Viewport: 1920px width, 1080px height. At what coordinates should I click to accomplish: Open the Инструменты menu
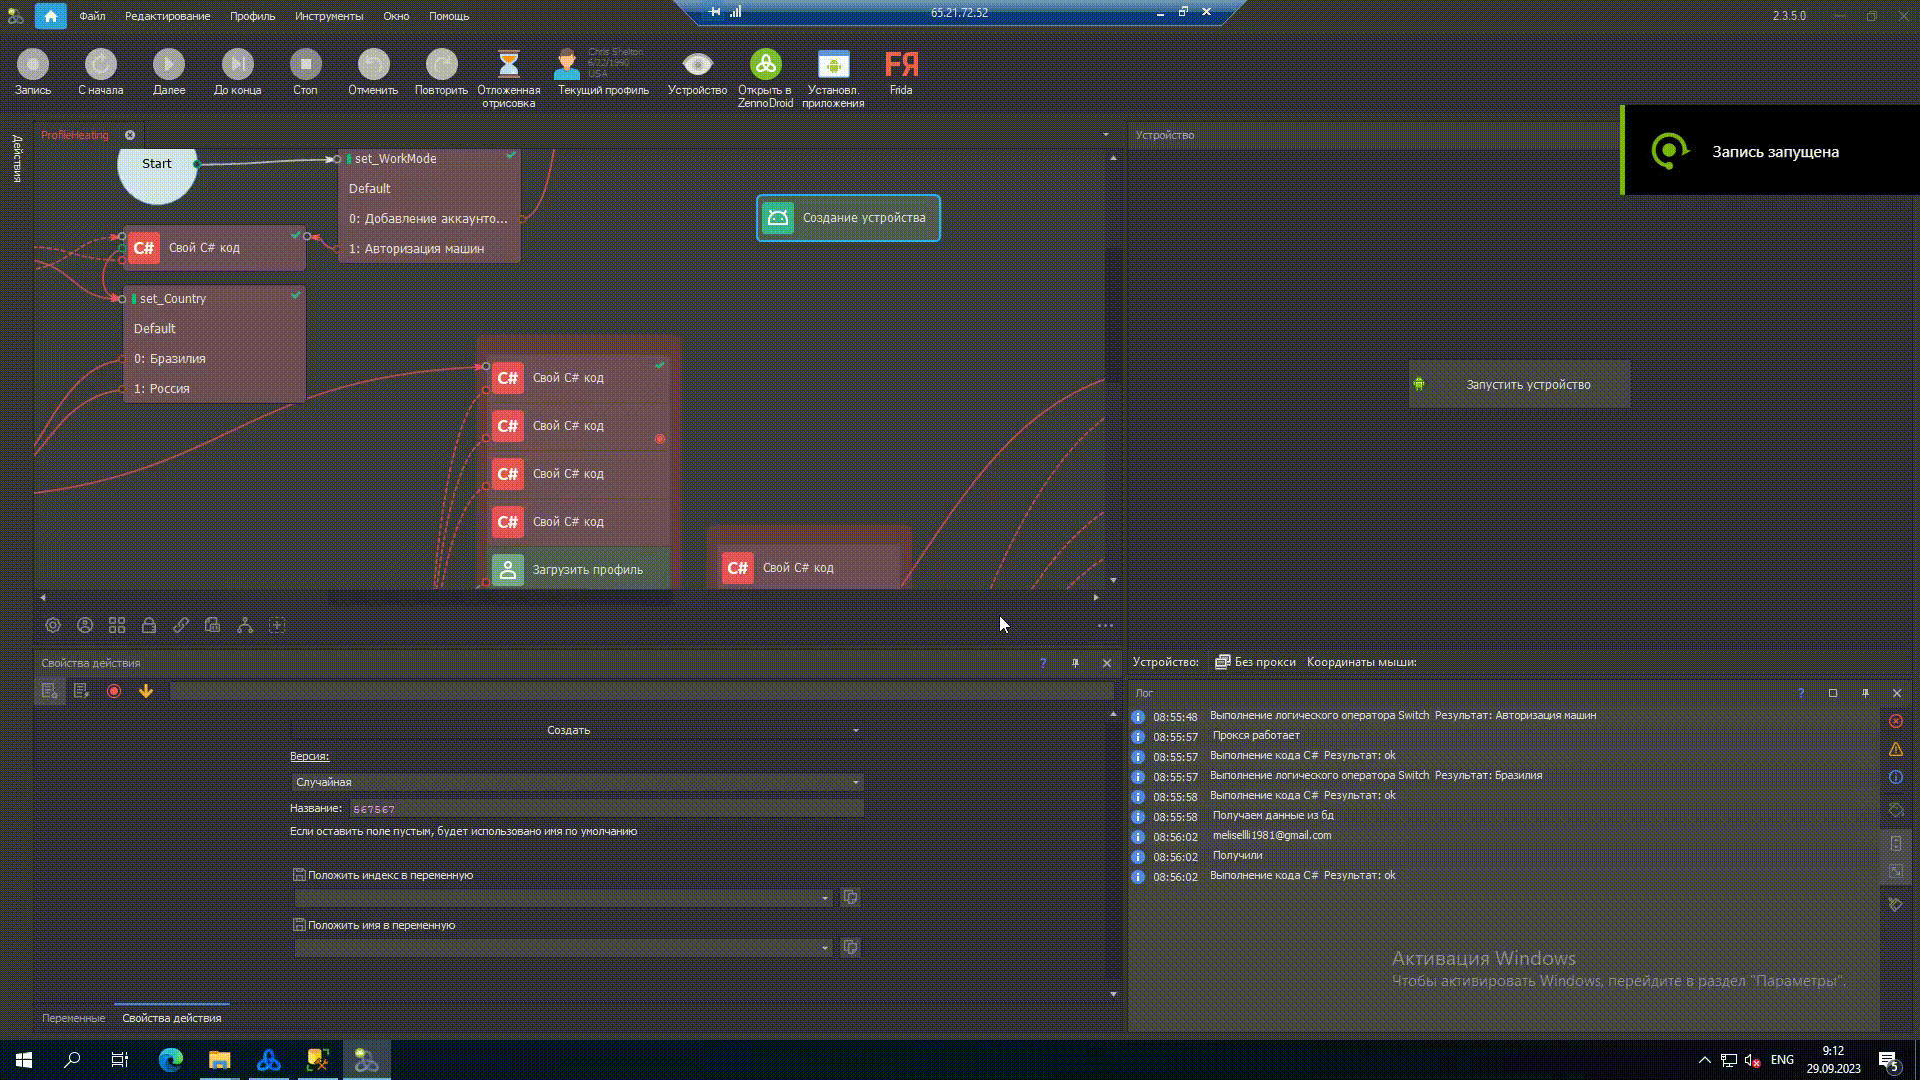coord(328,16)
